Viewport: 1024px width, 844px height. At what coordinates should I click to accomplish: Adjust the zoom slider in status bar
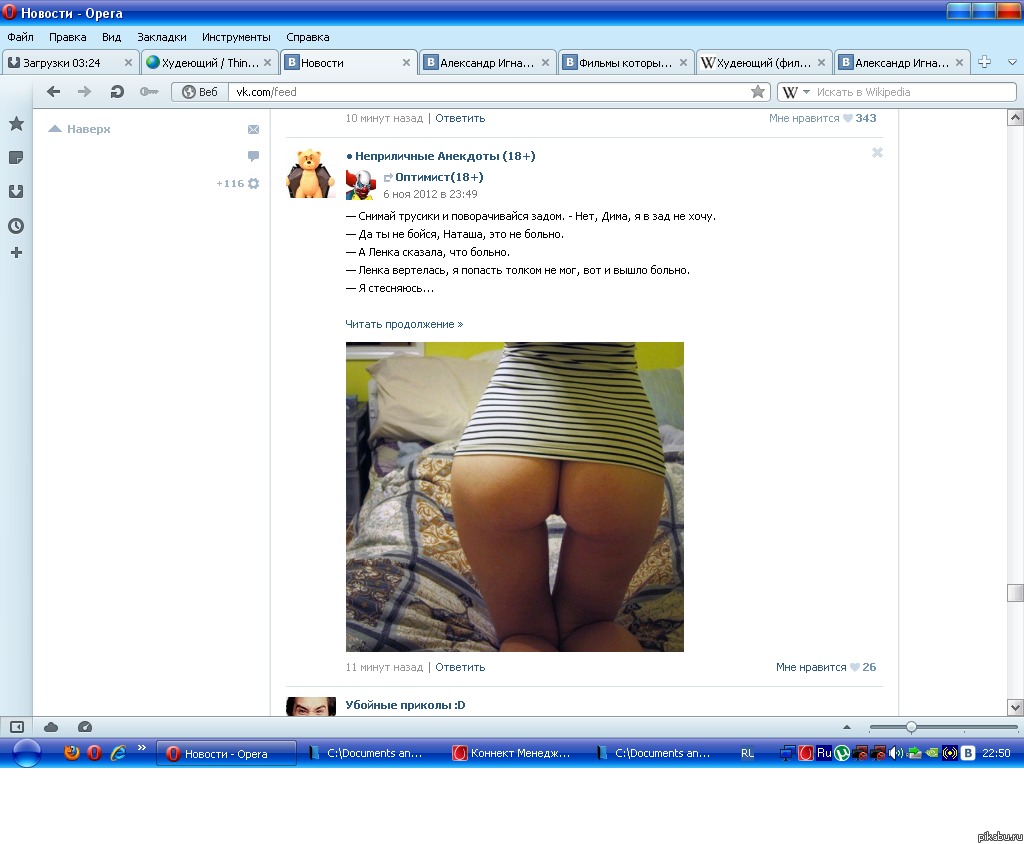pyautogui.click(x=910, y=727)
